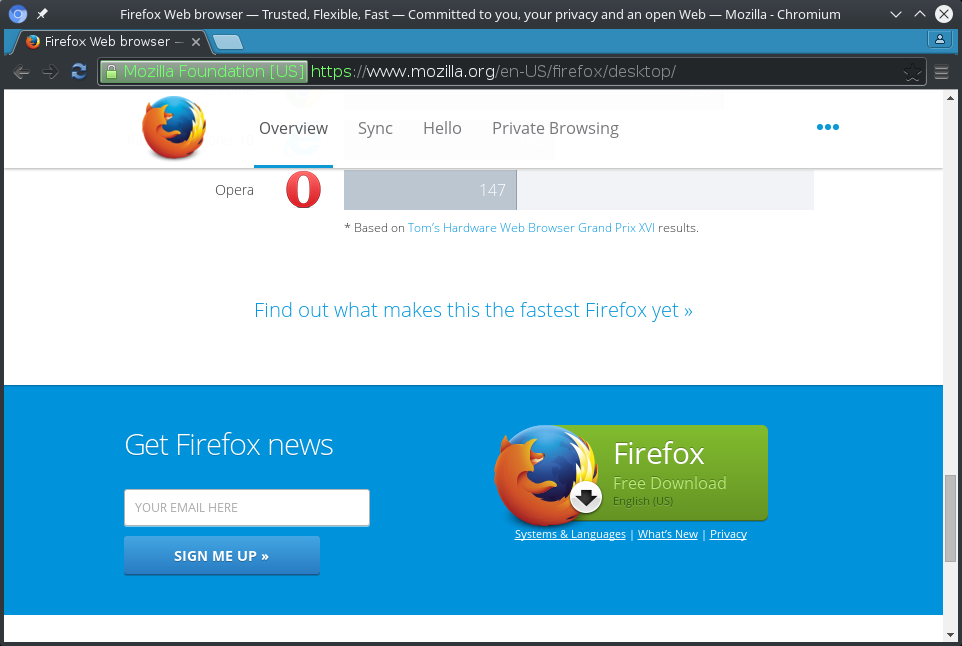Open a new tab with the new tab button

tap(228, 42)
